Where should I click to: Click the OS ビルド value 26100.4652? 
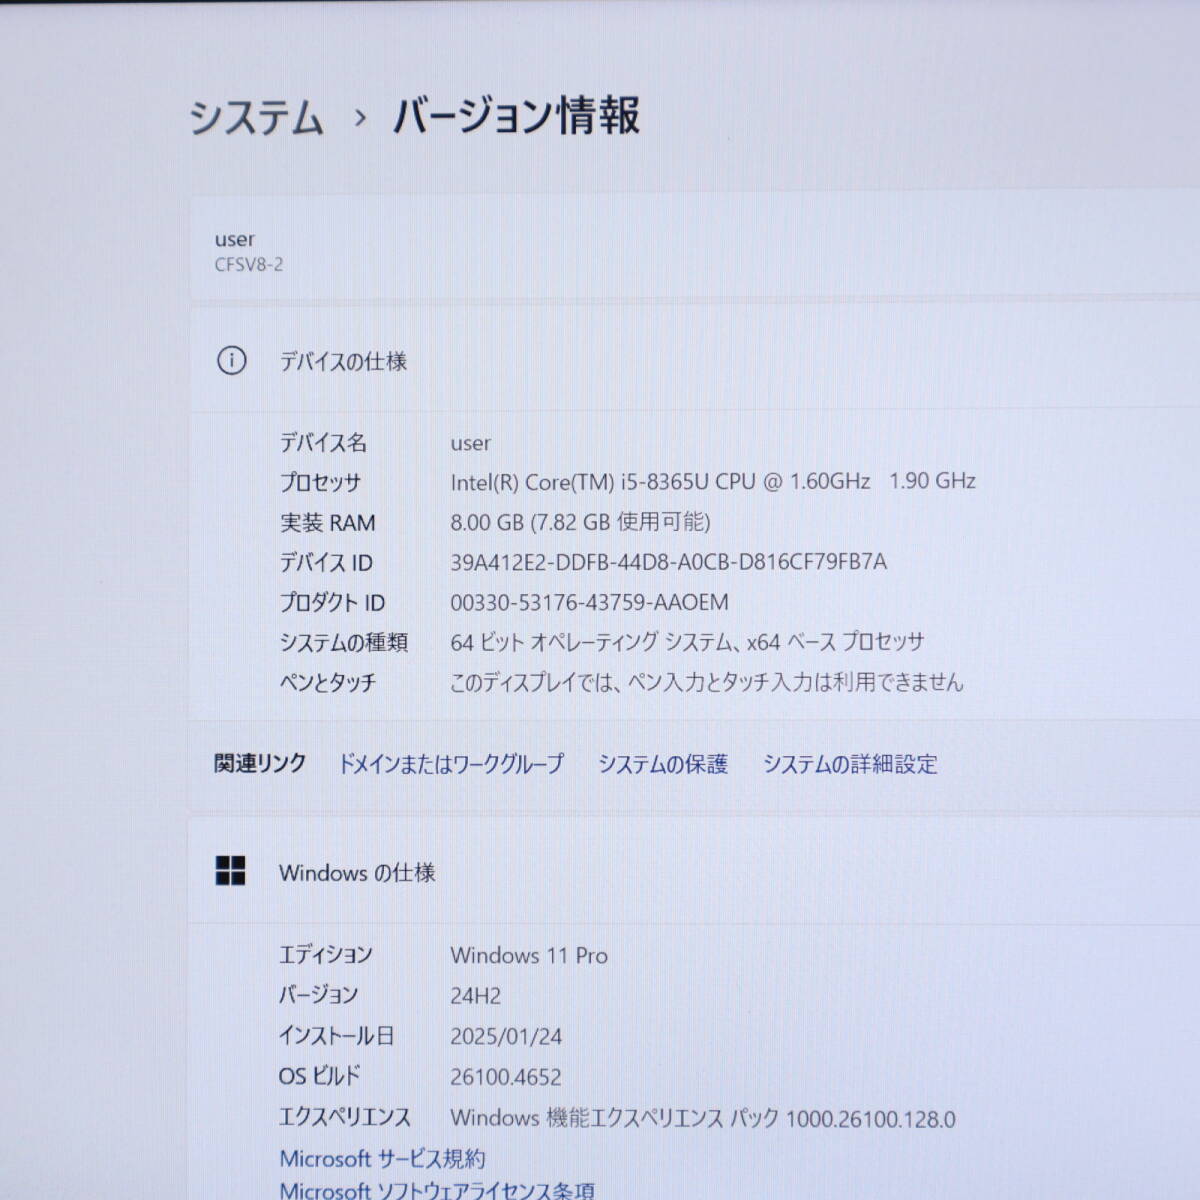click(506, 1078)
